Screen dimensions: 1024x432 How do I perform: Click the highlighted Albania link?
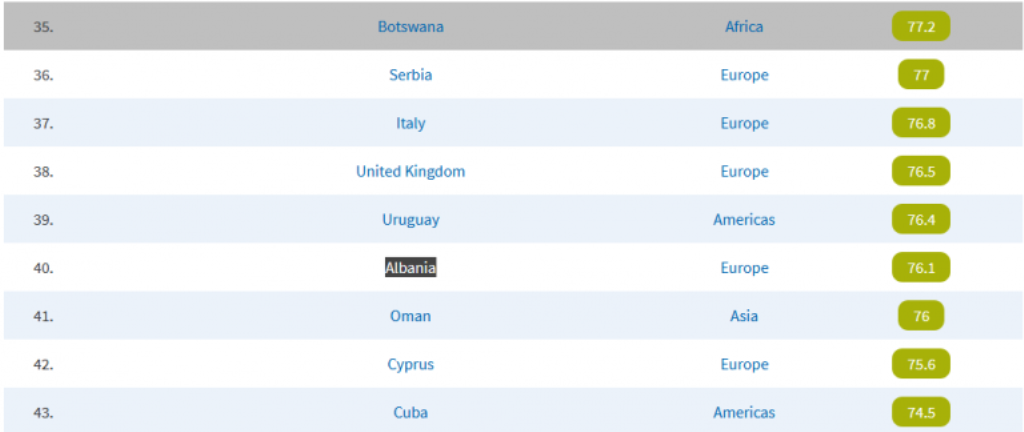pyautogui.click(x=410, y=268)
